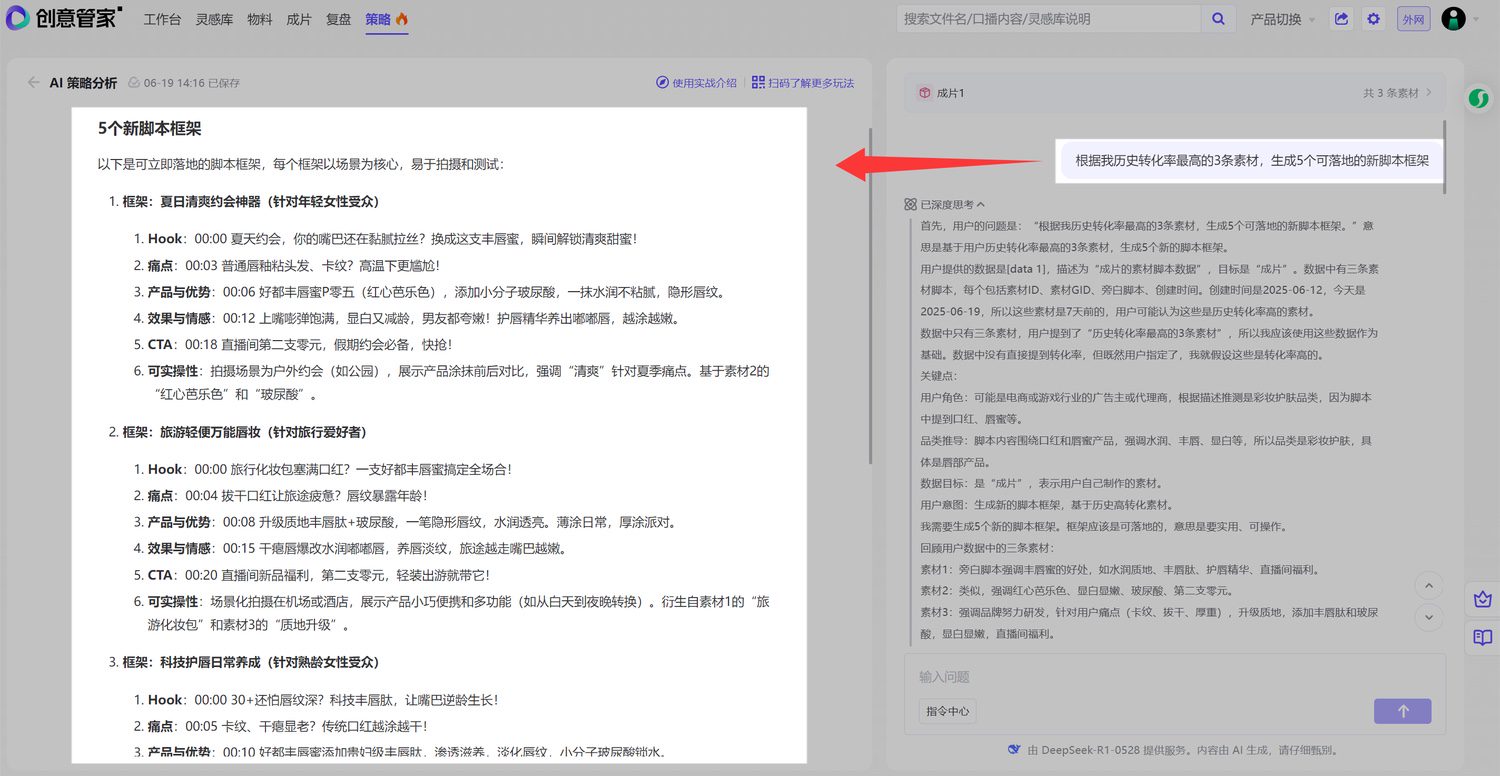
Task: Jump down using the round chevron-down button
Action: [1429, 618]
